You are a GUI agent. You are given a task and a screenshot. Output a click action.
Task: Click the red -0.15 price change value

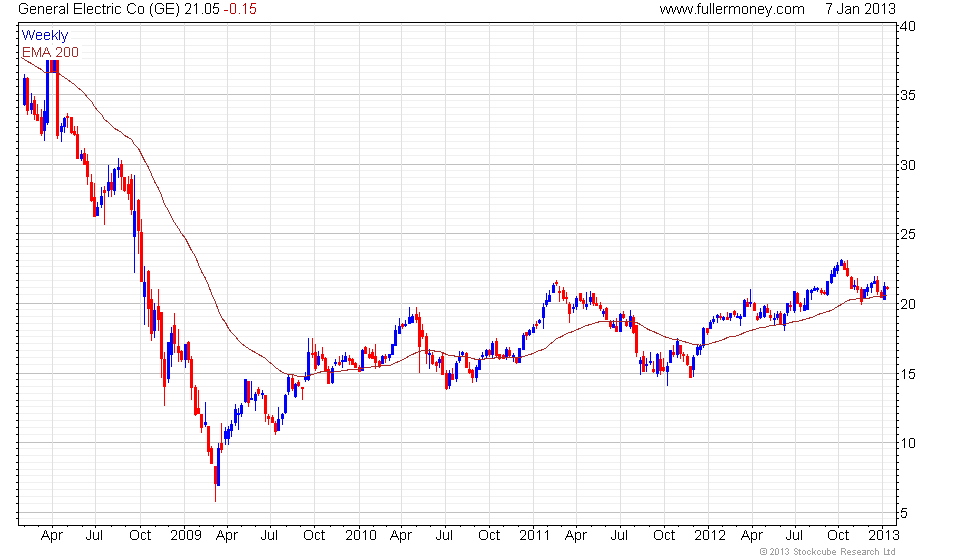[x=240, y=9]
